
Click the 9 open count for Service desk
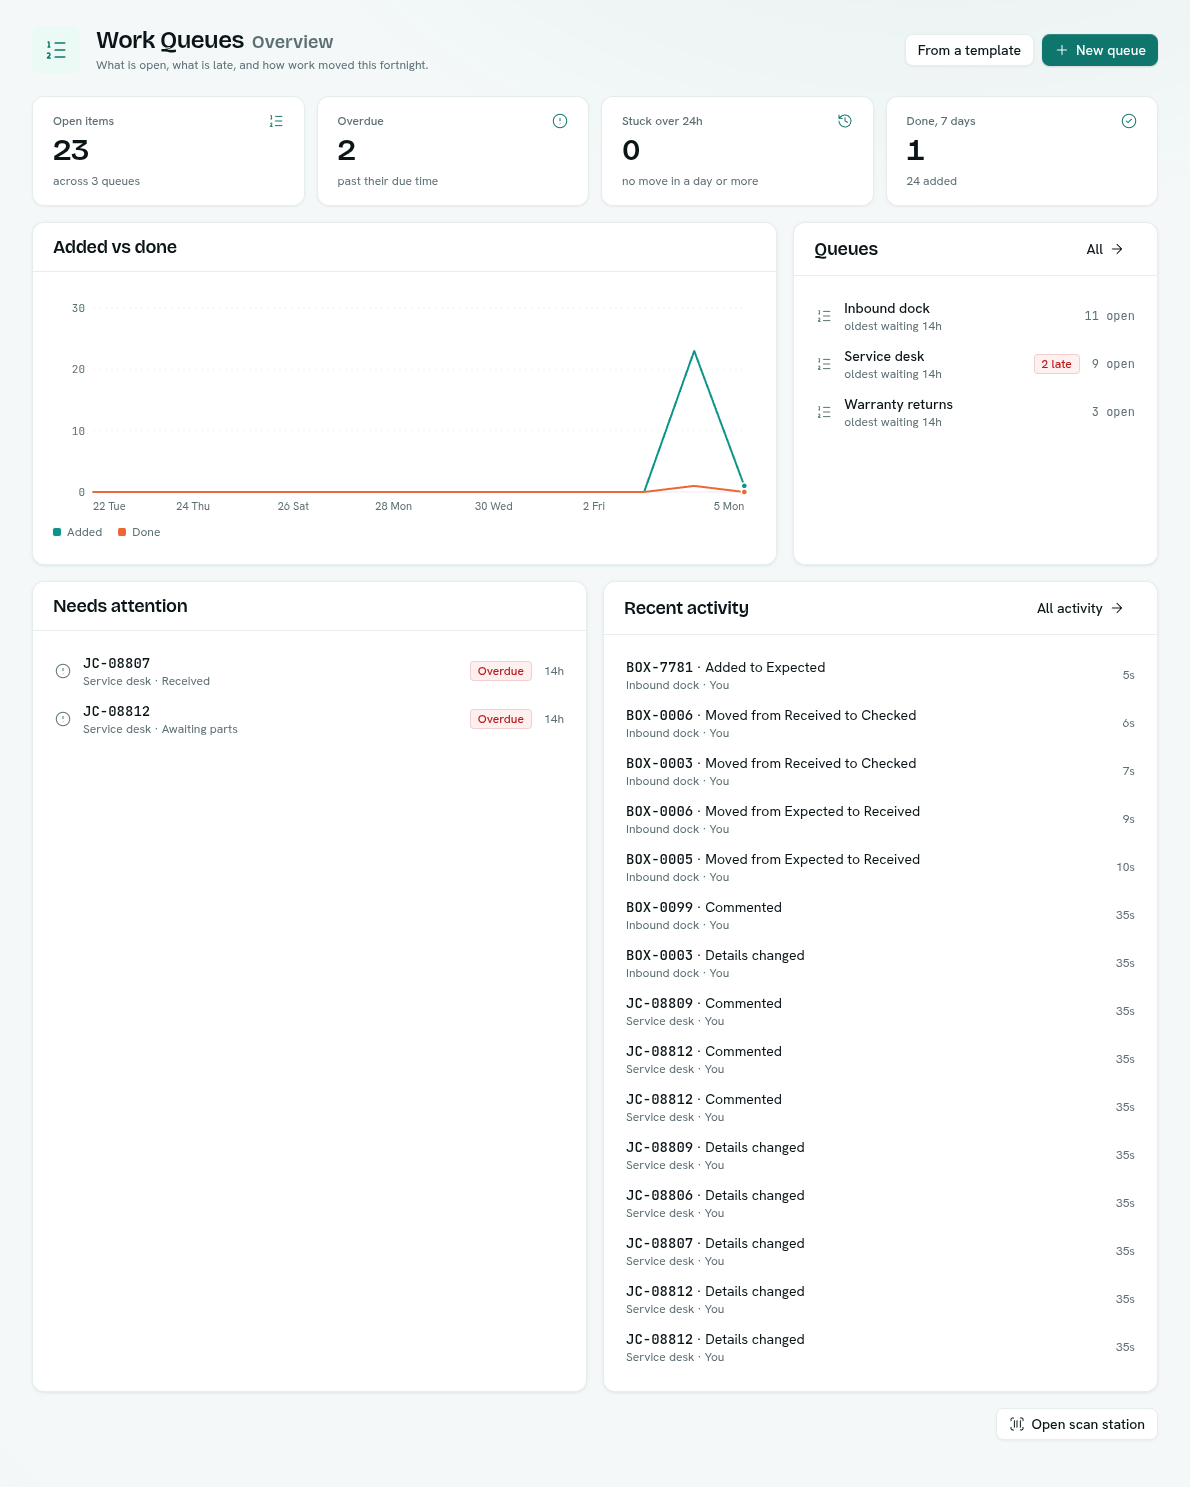pyautogui.click(x=1113, y=364)
